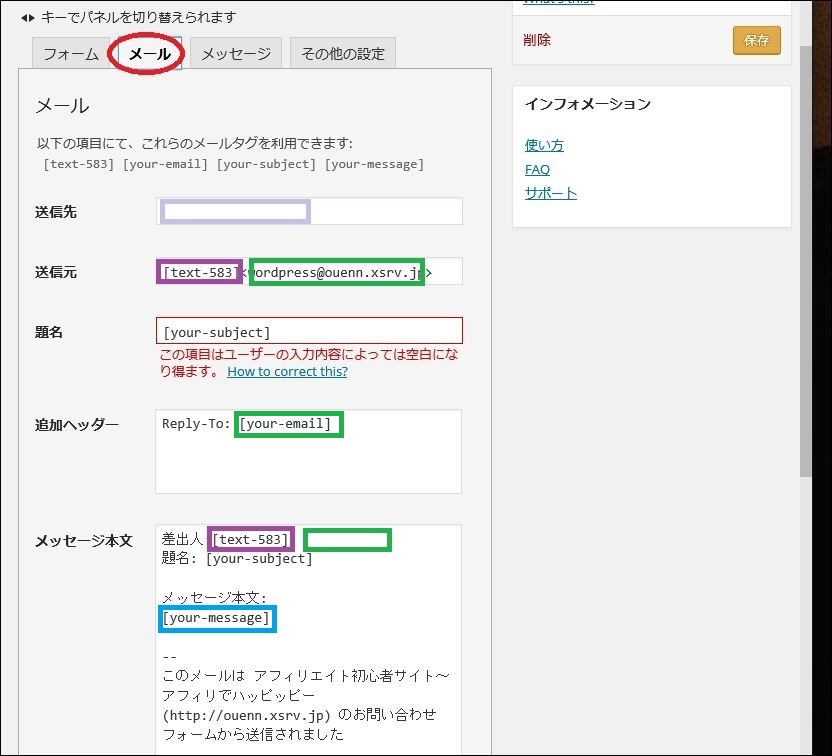Open the メッセージ tab
832x756 pixels.
pos(236,53)
